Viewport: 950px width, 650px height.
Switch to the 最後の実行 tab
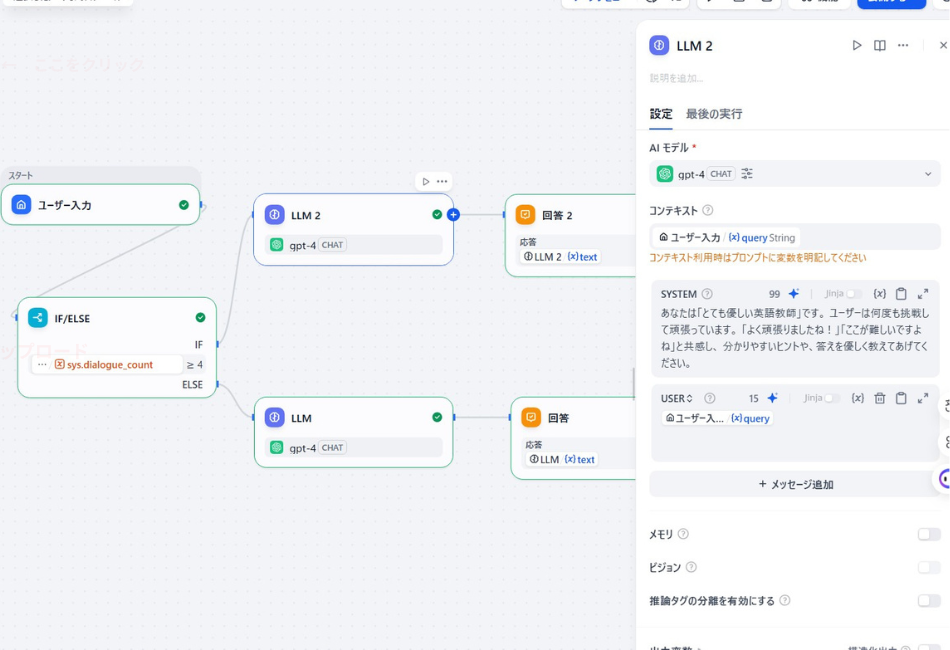pyautogui.click(x=712, y=114)
